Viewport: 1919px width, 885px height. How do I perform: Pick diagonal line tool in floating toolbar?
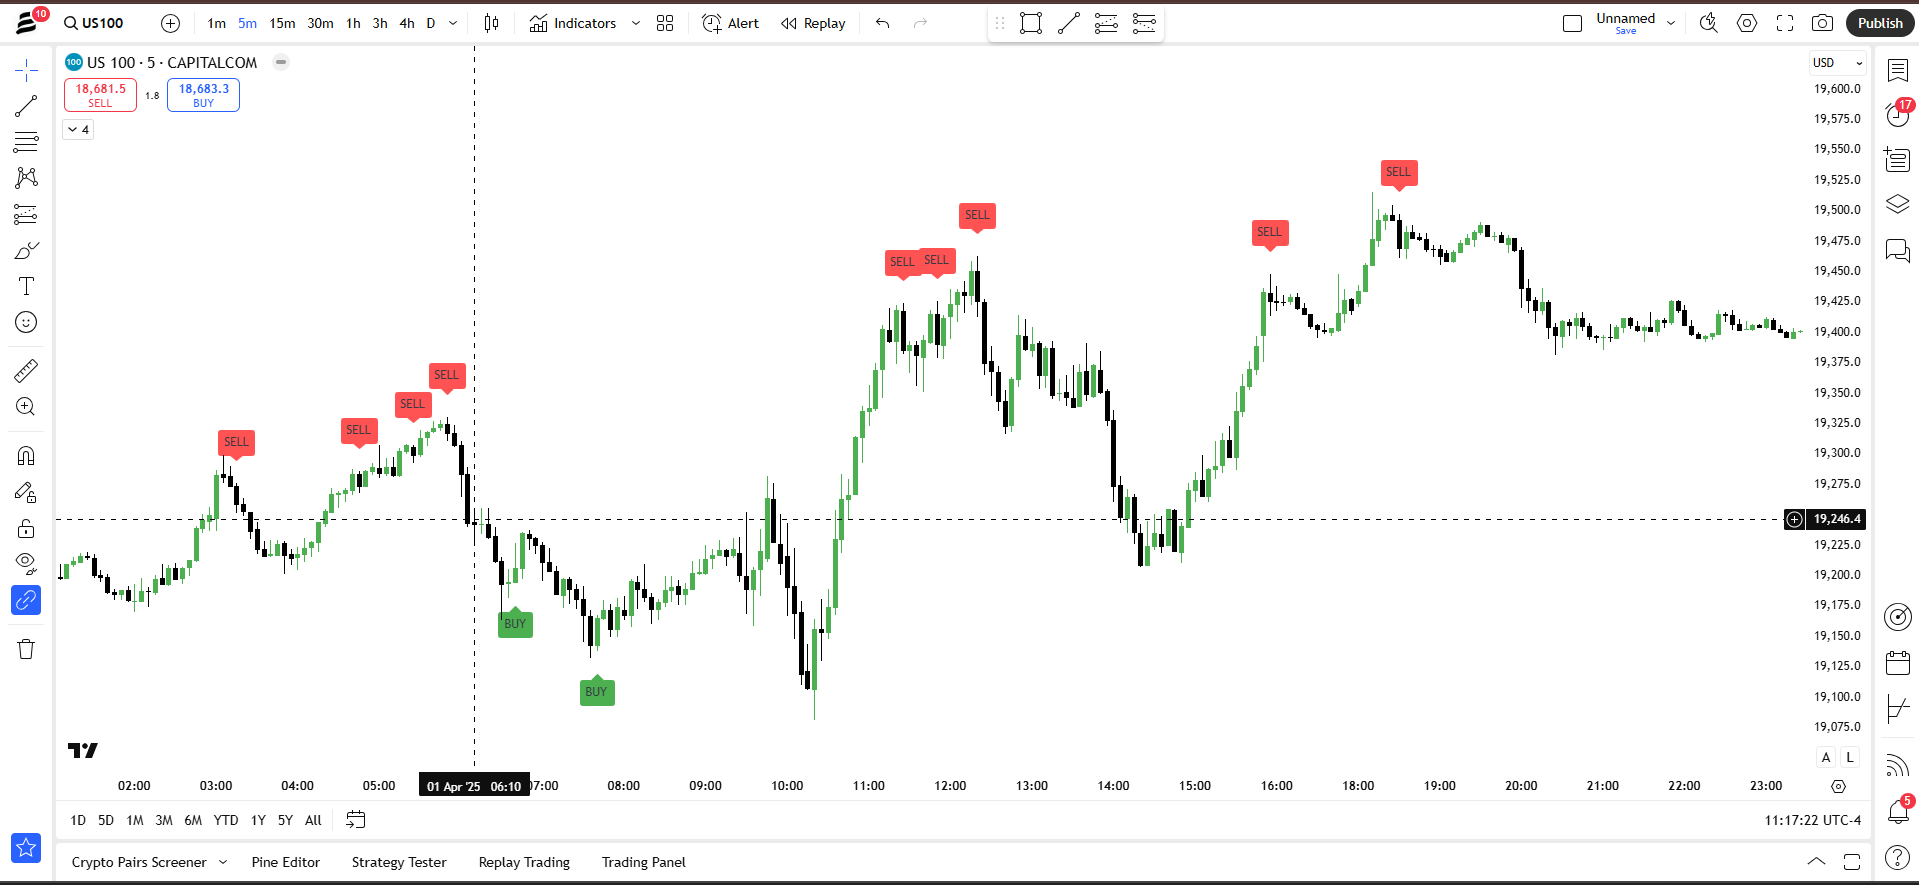pyautogui.click(x=1069, y=23)
